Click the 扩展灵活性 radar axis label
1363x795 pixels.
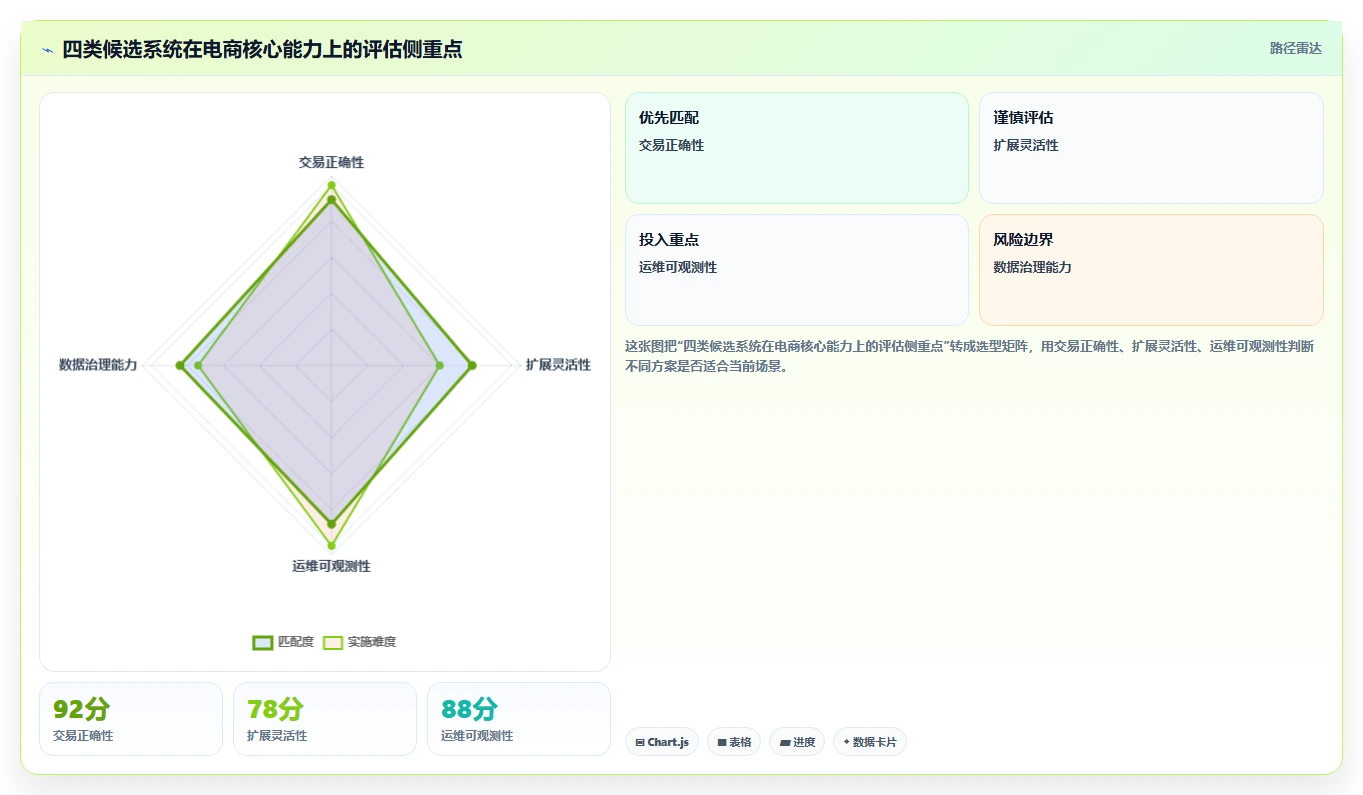(558, 365)
